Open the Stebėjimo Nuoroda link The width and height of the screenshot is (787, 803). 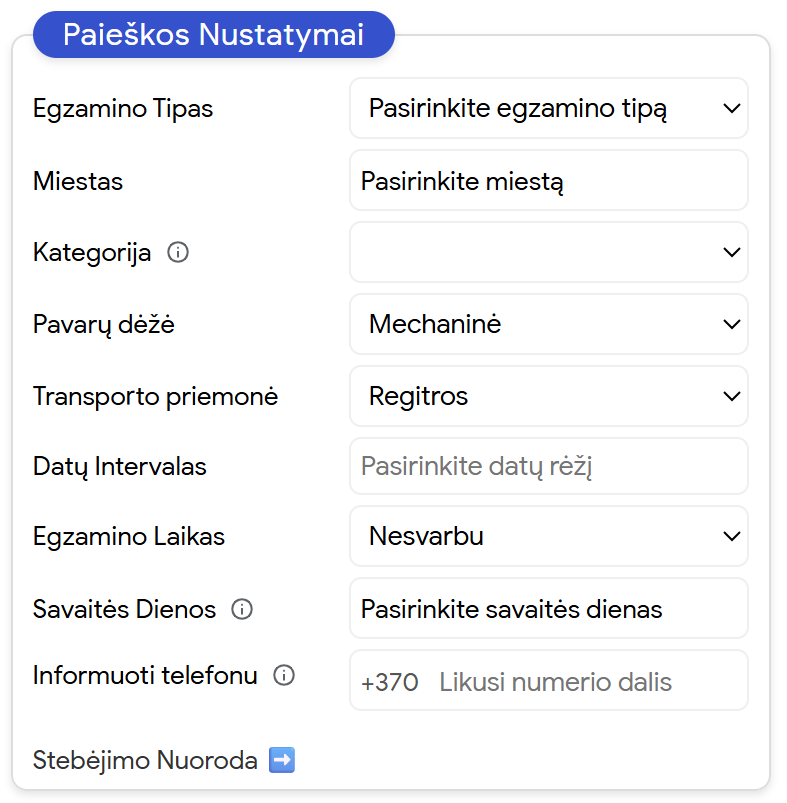147,760
